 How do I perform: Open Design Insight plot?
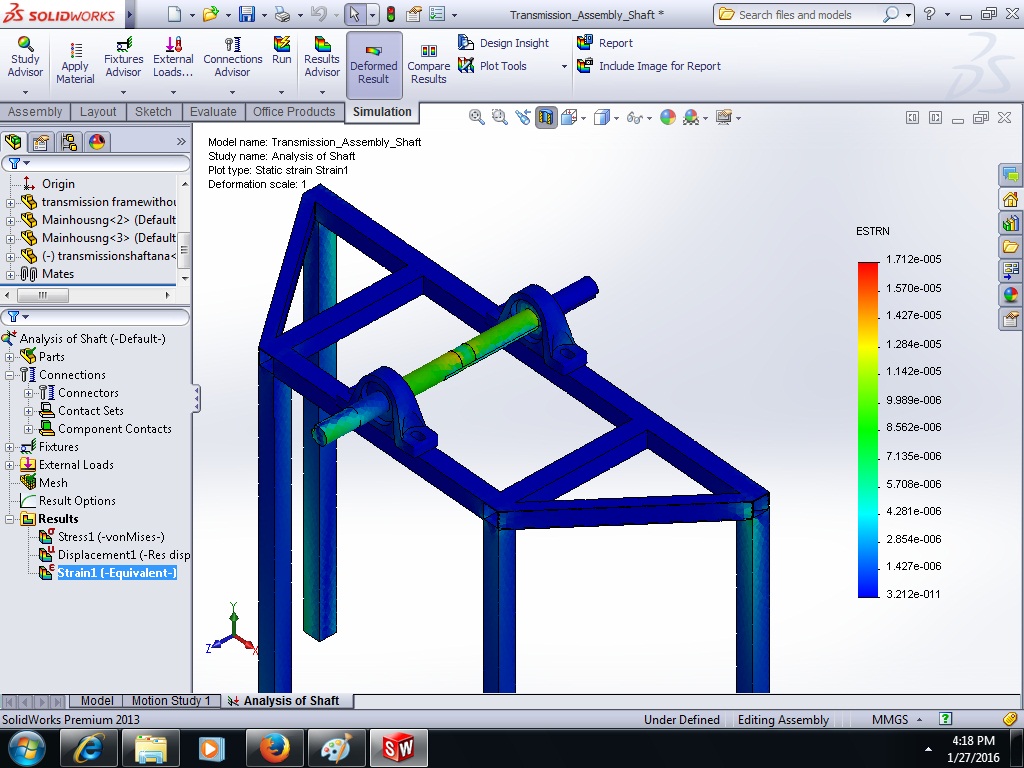pyautogui.click(x=504, y=43)
